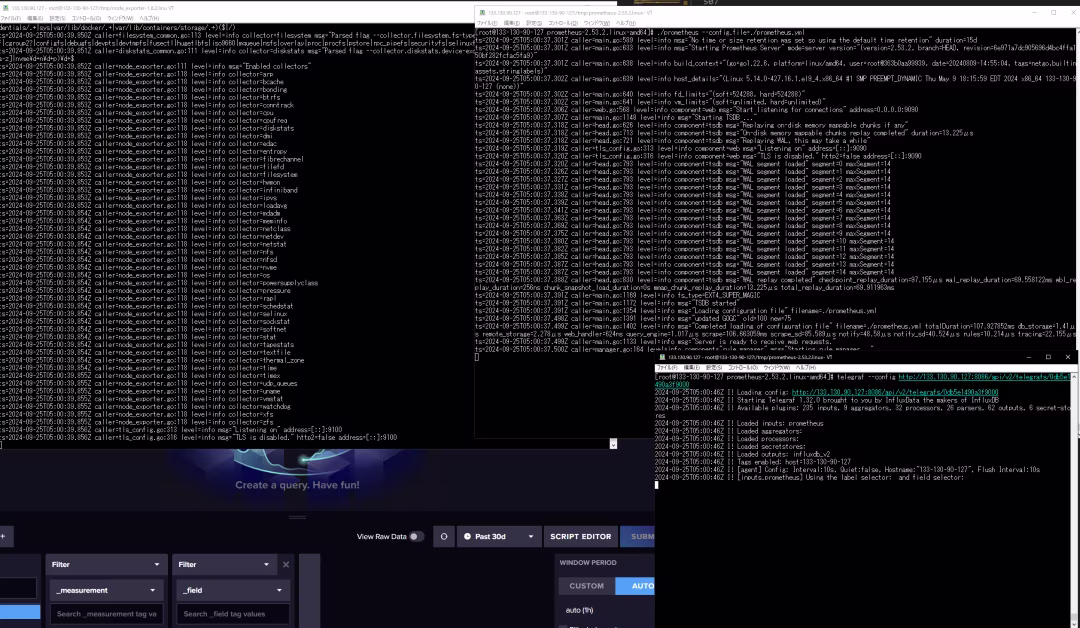Click the "Server is ready to receive web requests." line
Screen dimensions: 1080x628
tap(654, 342)
